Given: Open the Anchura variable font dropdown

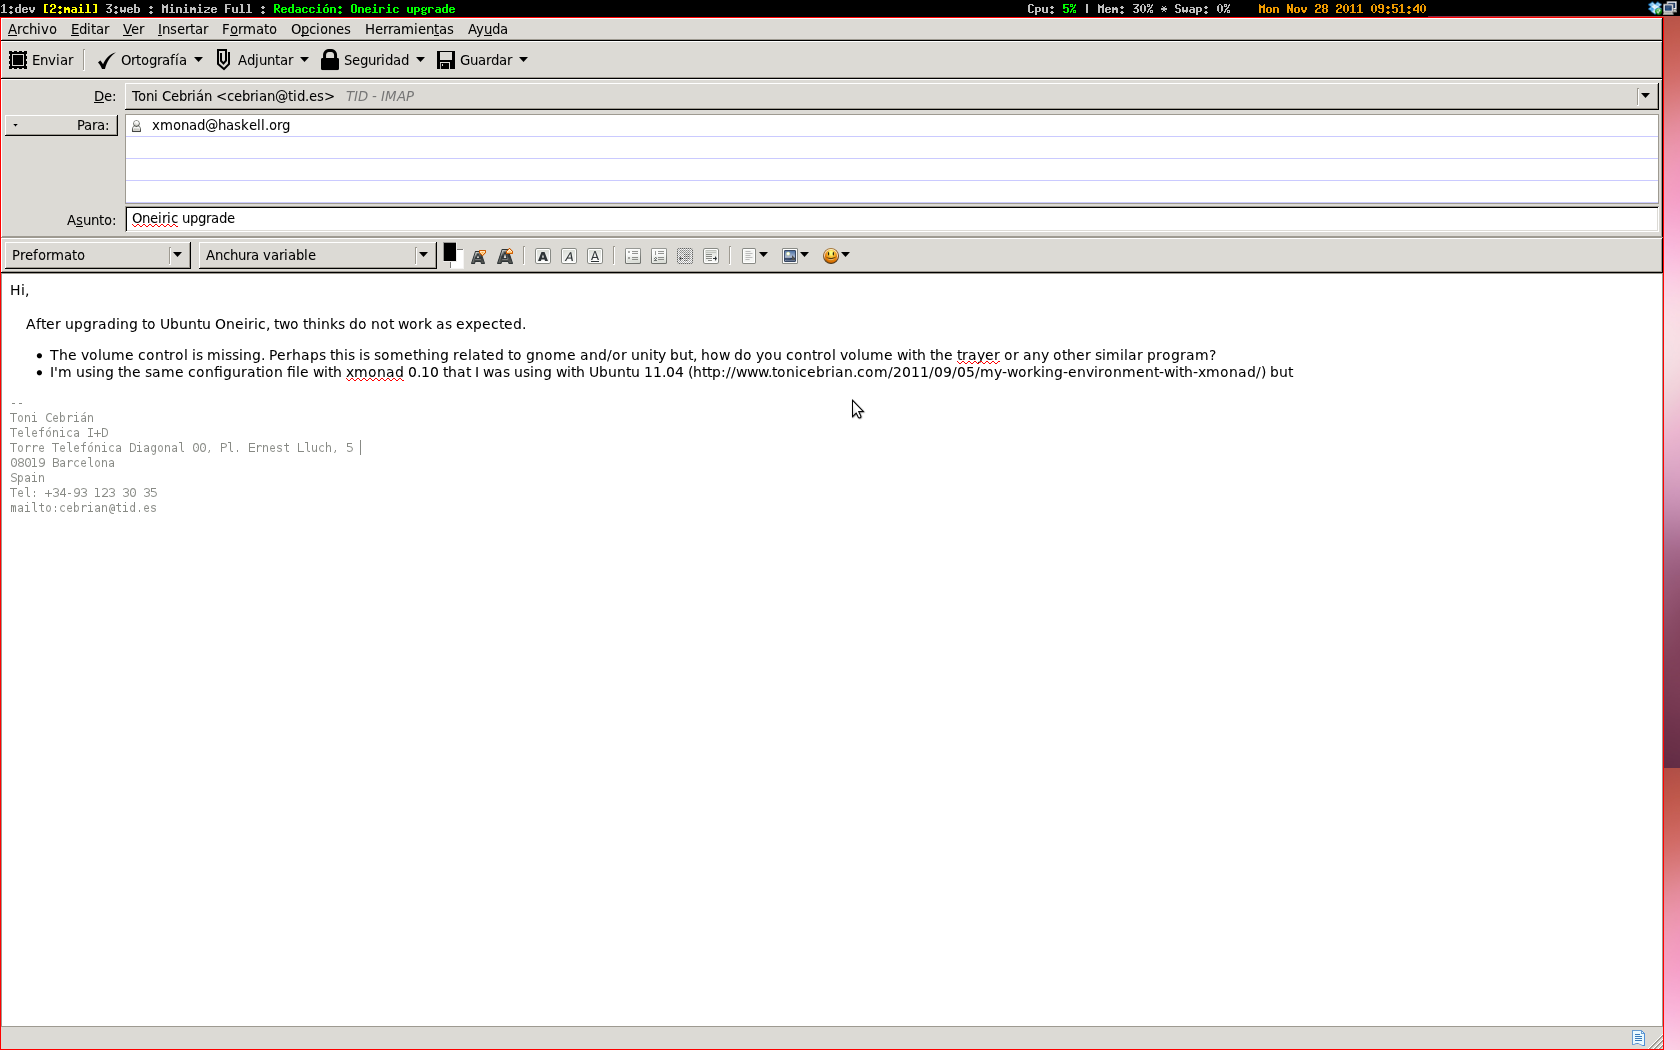Looking at the screenshot, I should [x=316, y=255].
